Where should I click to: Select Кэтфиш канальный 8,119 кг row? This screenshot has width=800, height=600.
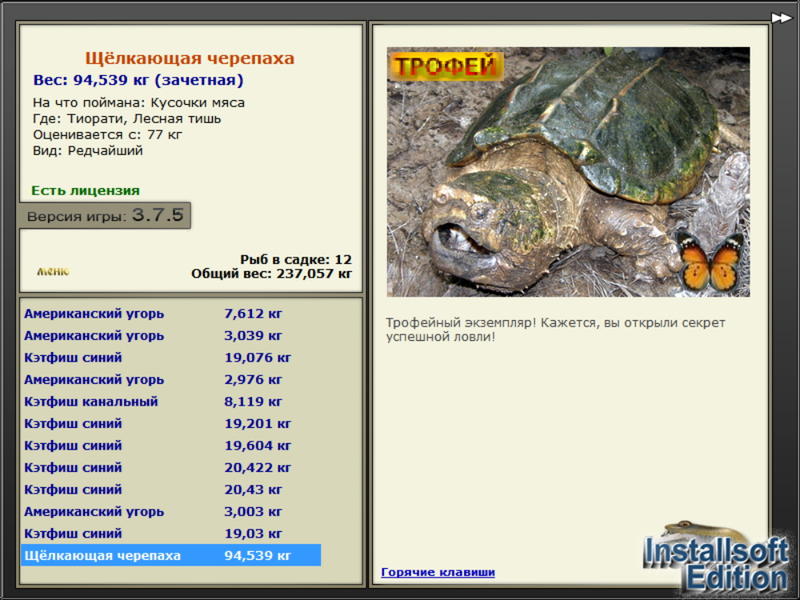tap(171, 402)
